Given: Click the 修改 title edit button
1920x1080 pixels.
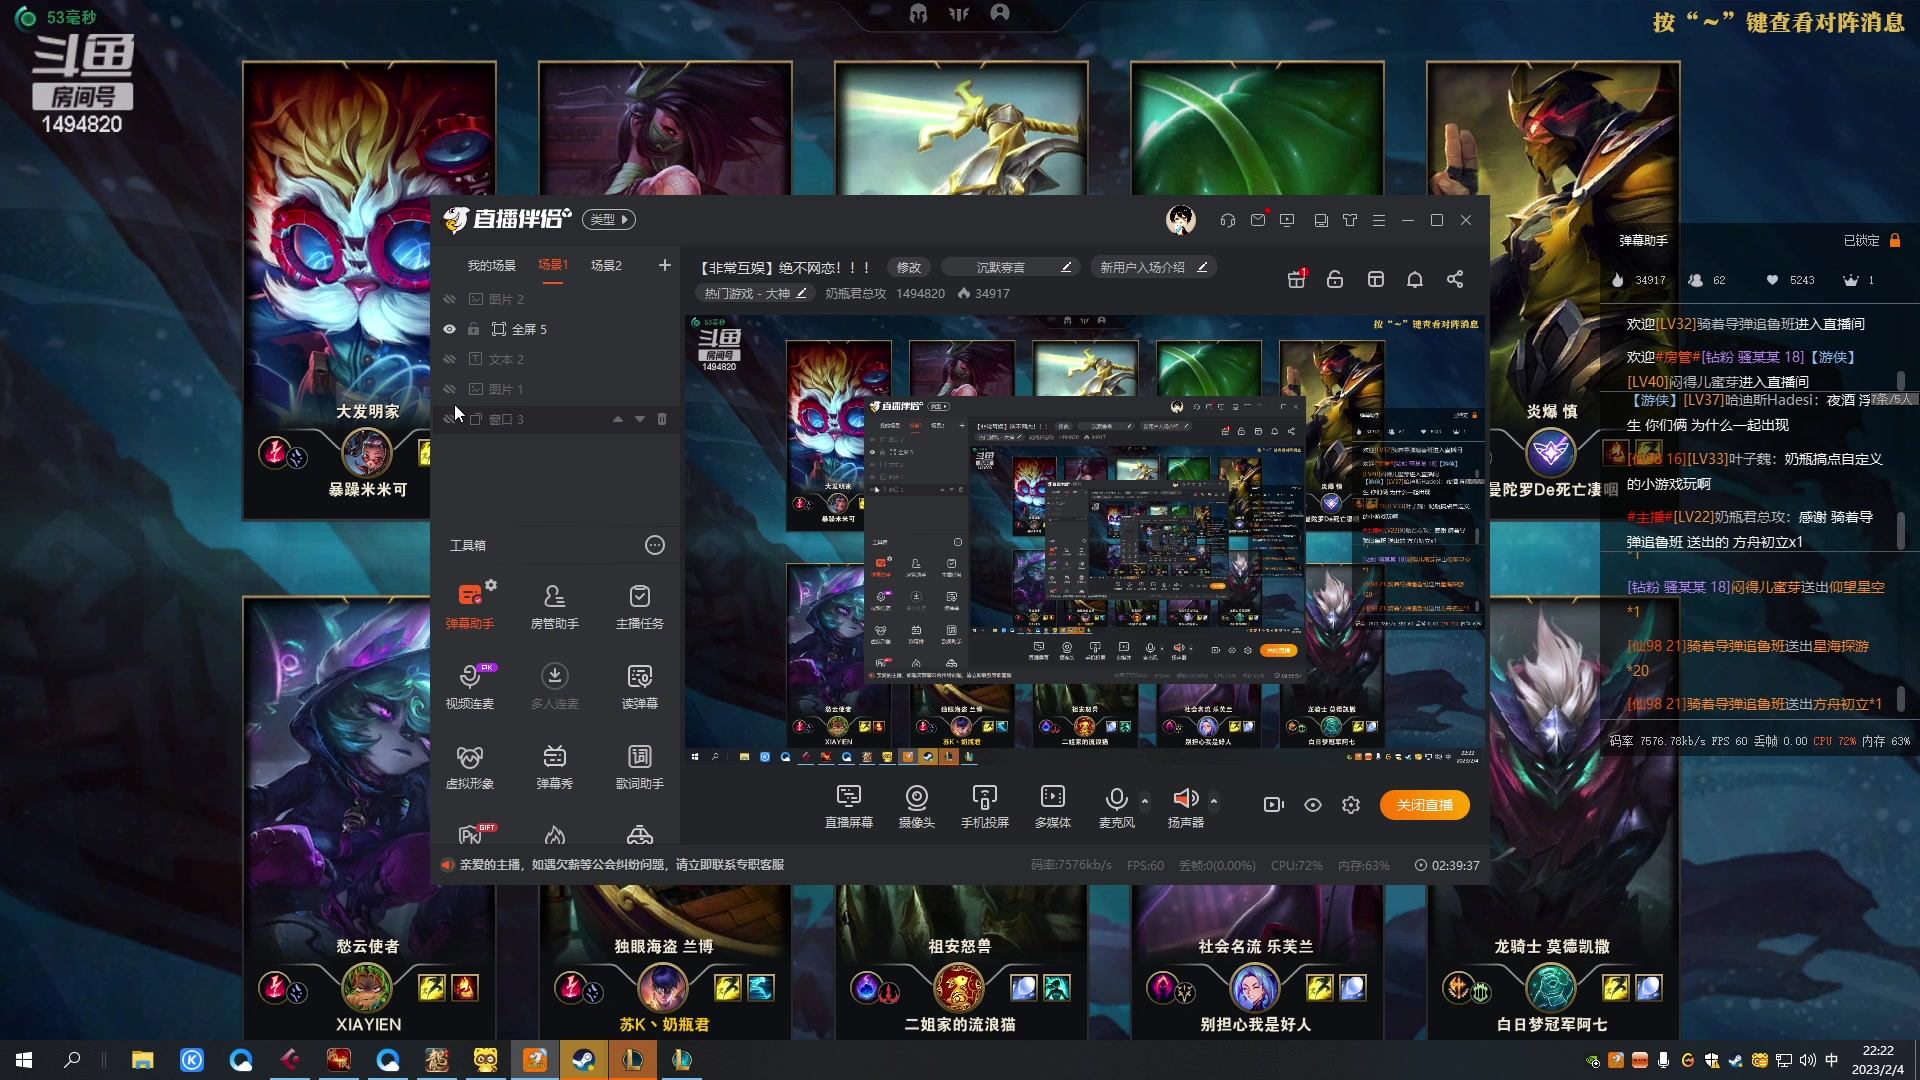Looking at the screenshot, I should [909, 267].
